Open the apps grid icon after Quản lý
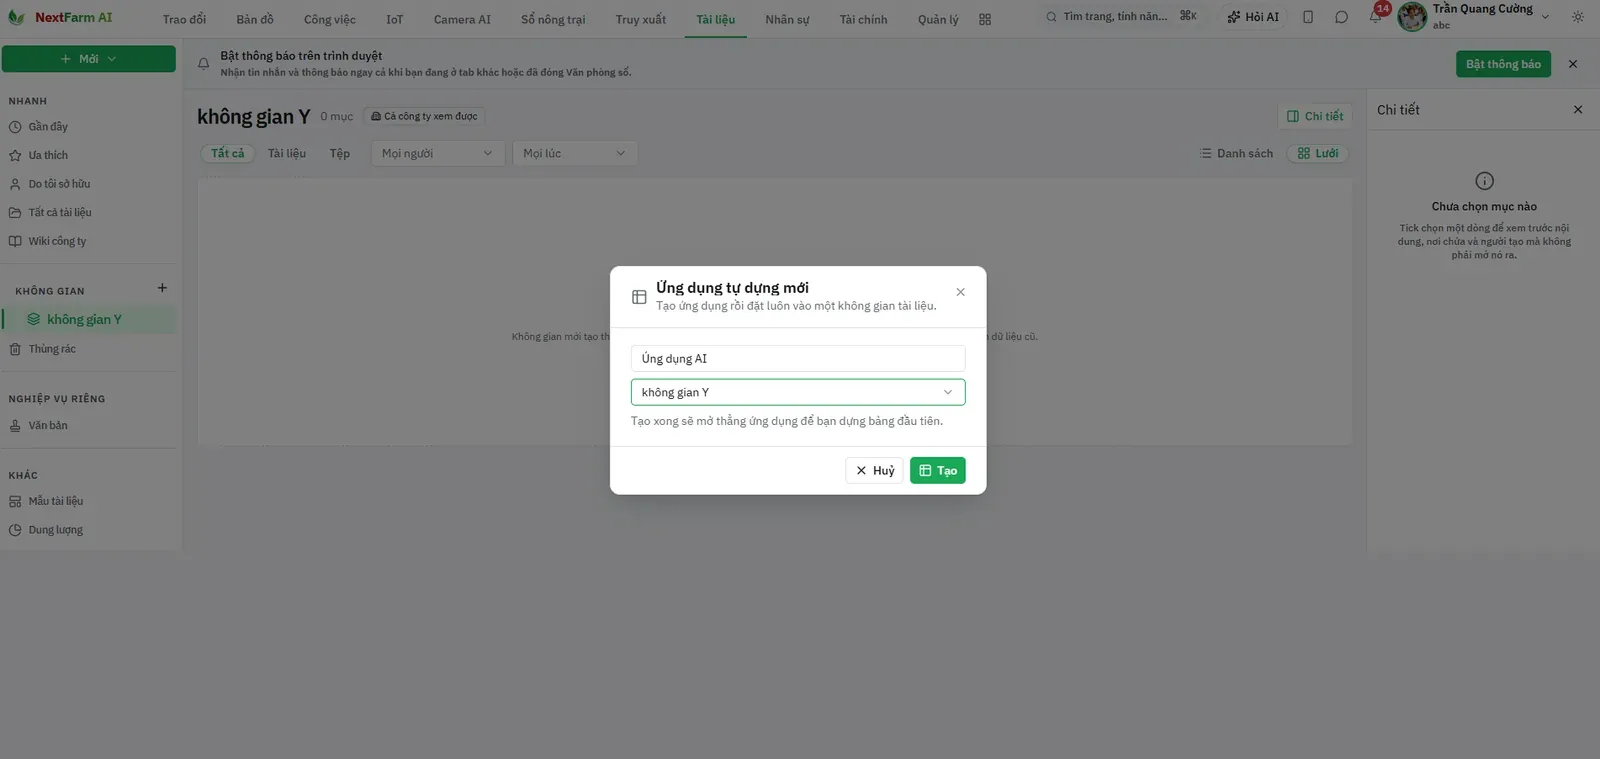This screenshot has height=759, width=1600. coord(985,19)
